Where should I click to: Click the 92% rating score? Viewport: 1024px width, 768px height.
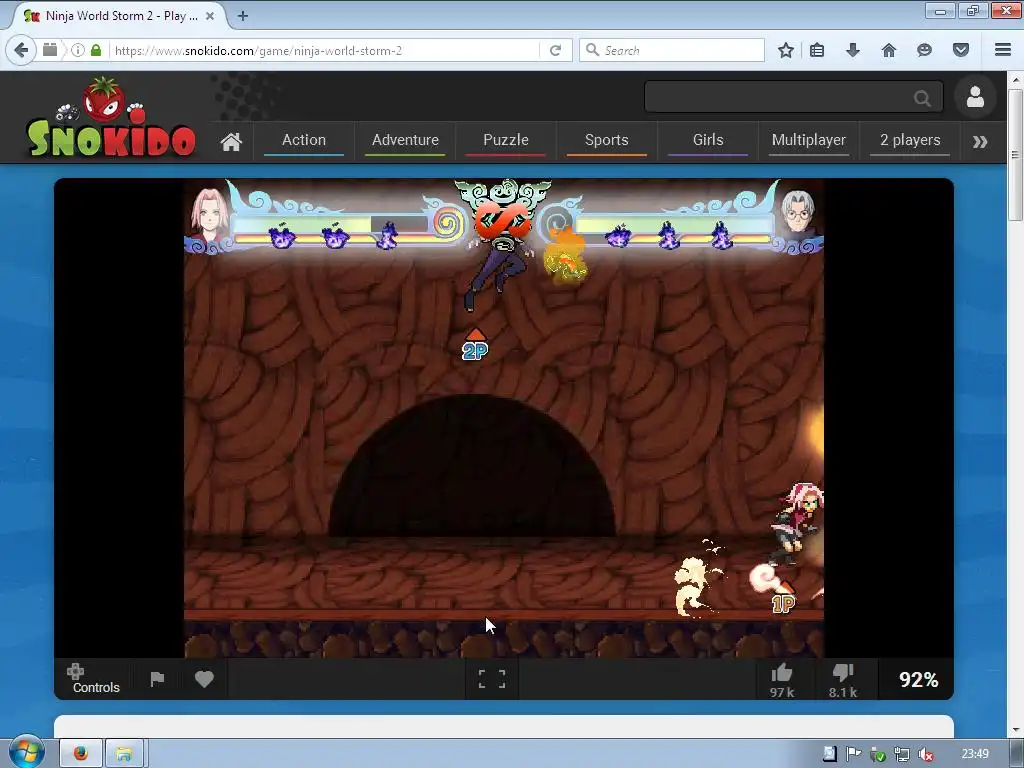[918, 680]
